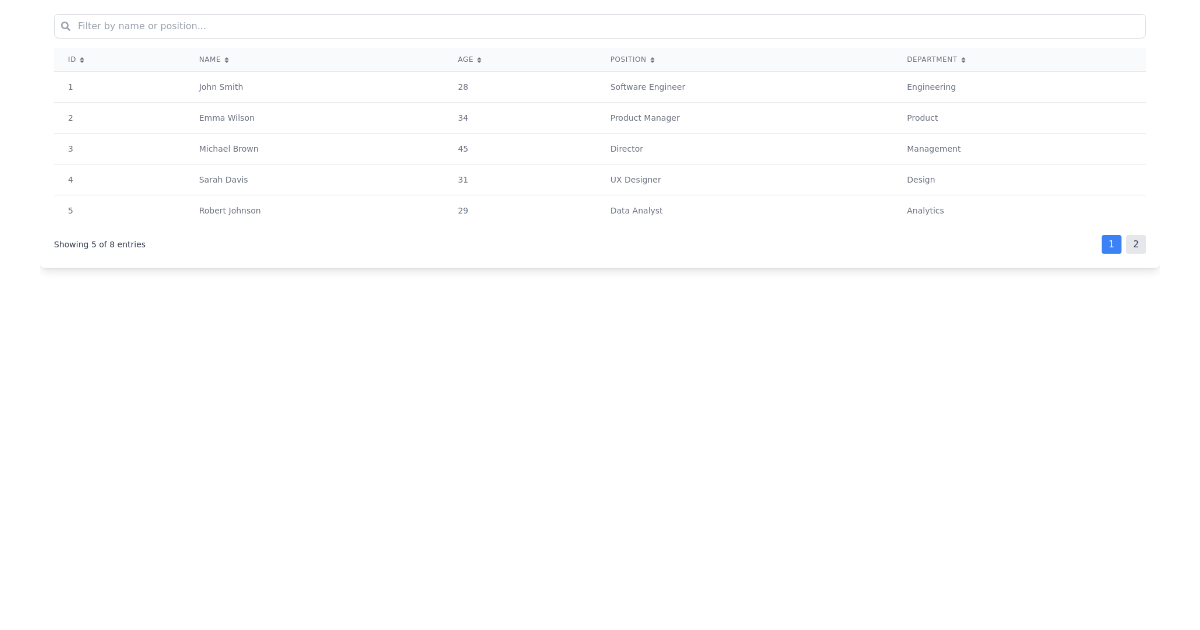This screenshot has width=1200, height=630.
Task: Click the Department column sort icon
Action: (963, 60)
